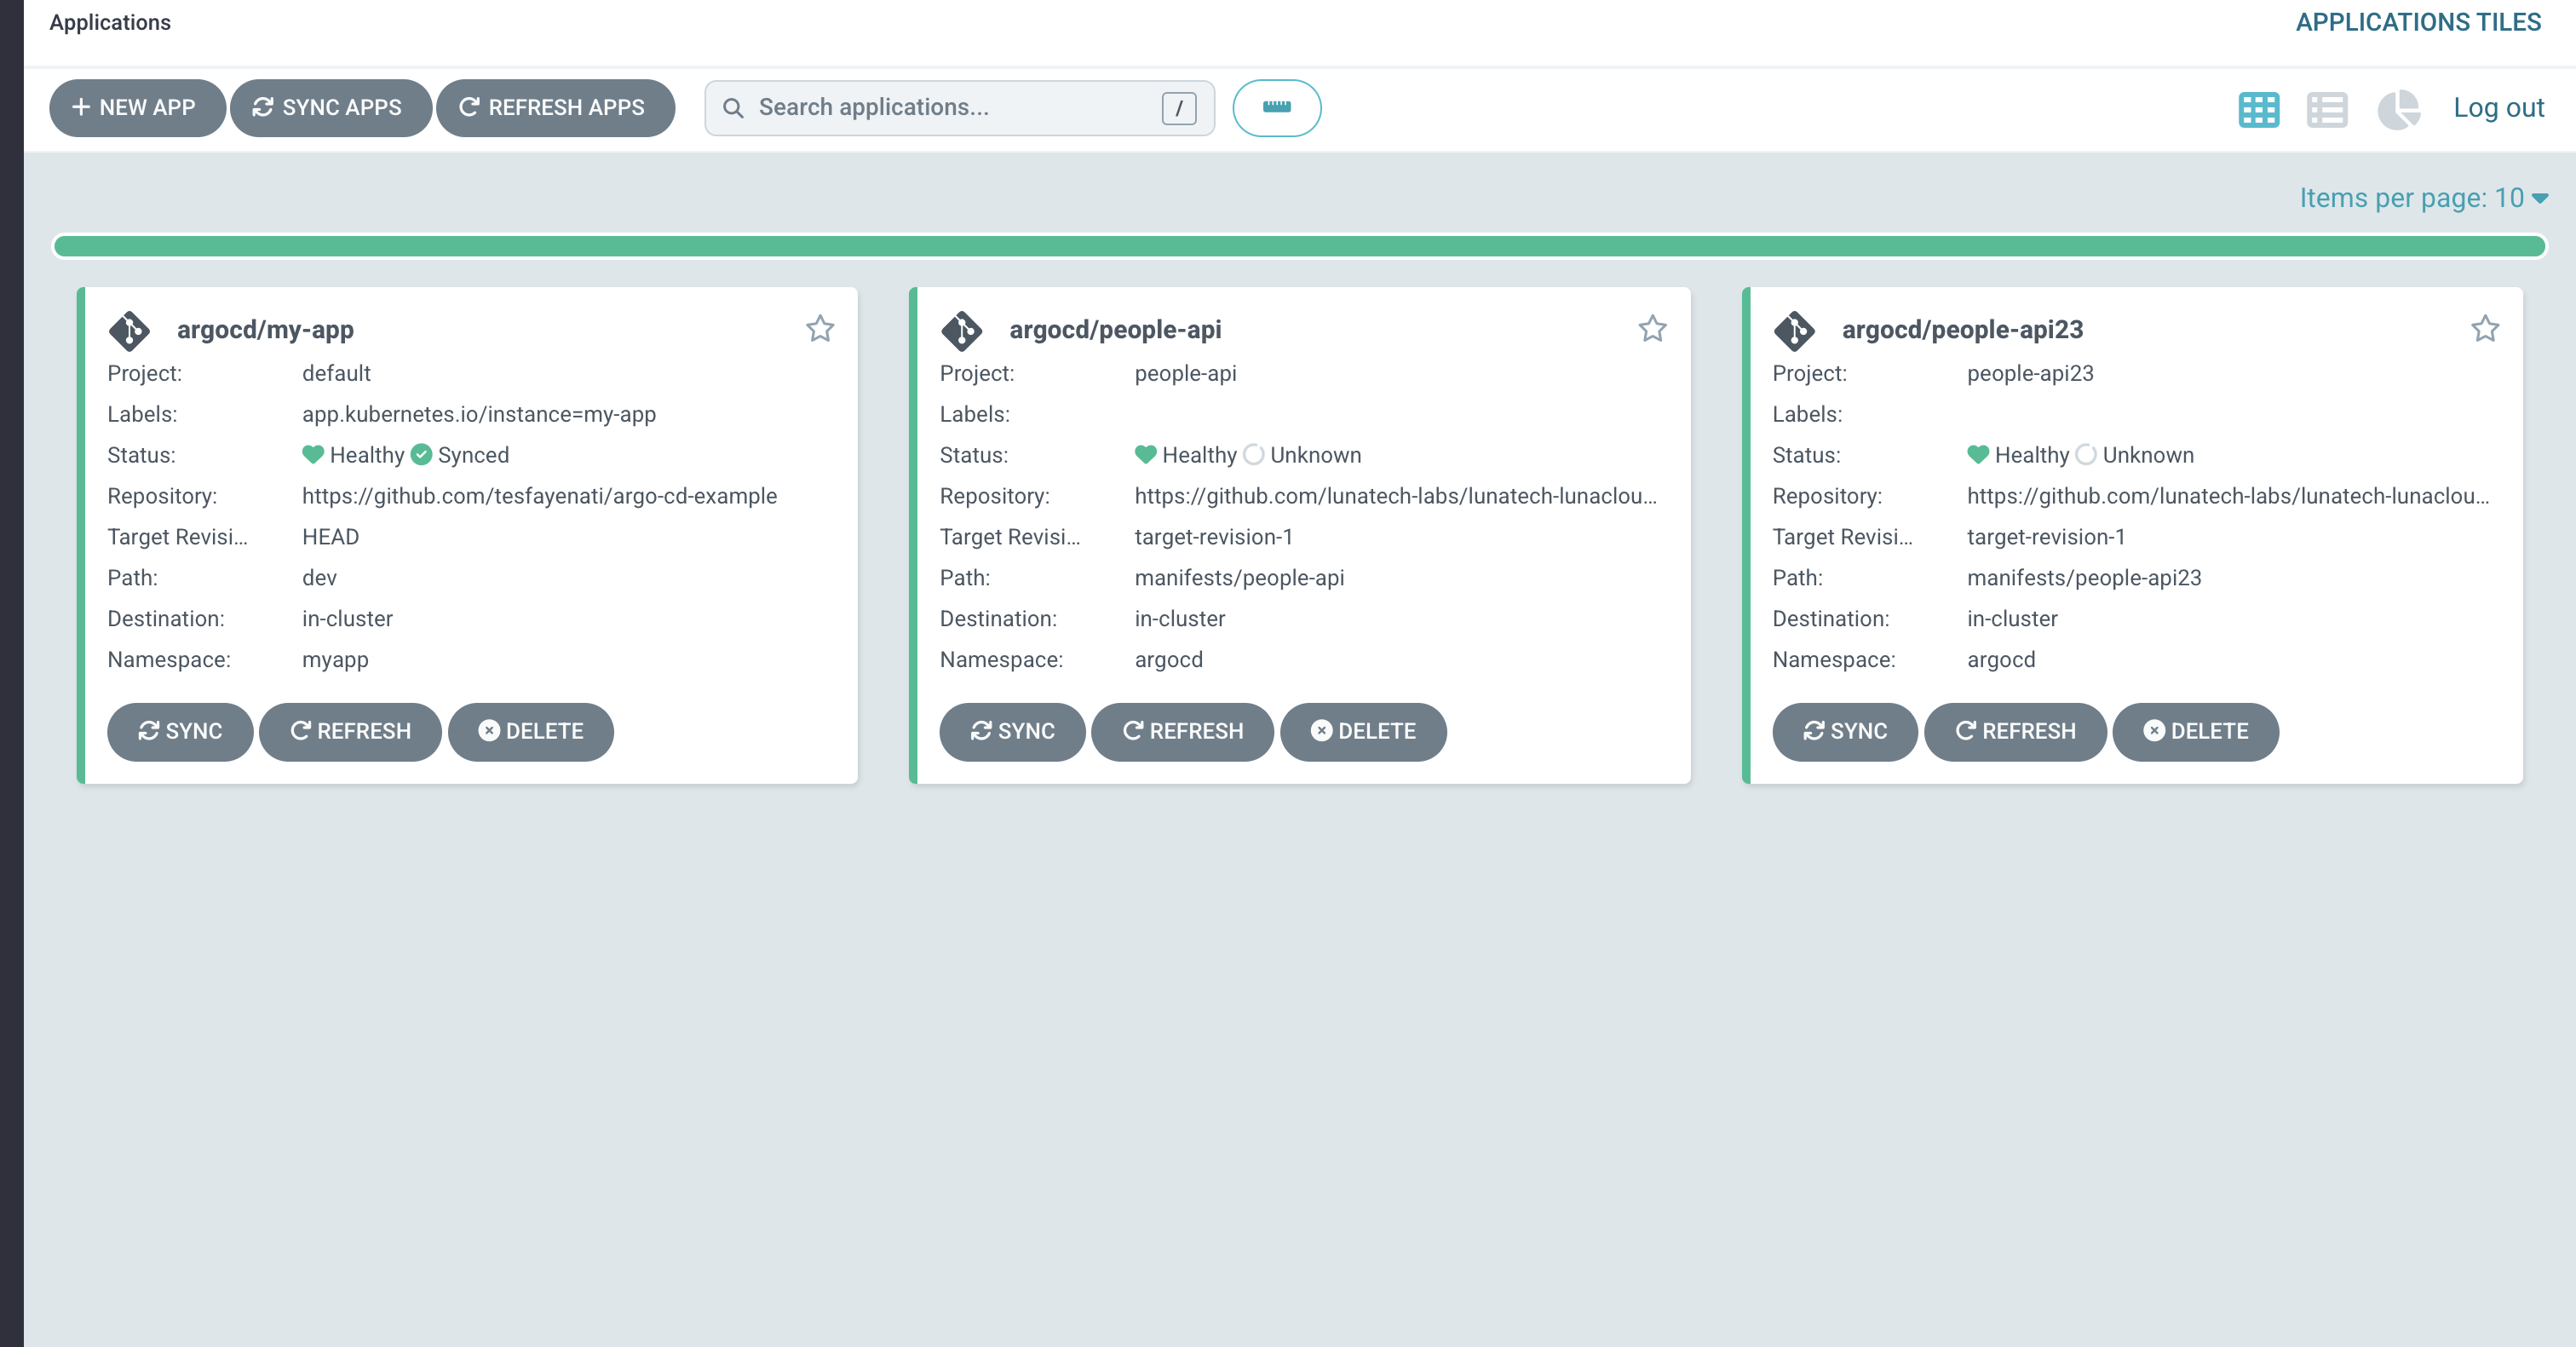
Task: Click the green application status bar
Action: click(x=1299, y=246)
